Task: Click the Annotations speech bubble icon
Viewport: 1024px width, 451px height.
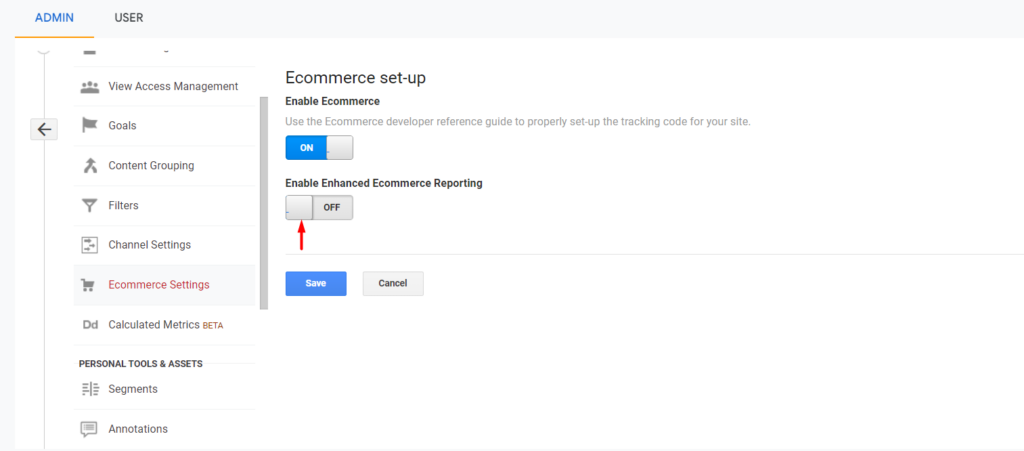Action: click(x=89, y=429)
